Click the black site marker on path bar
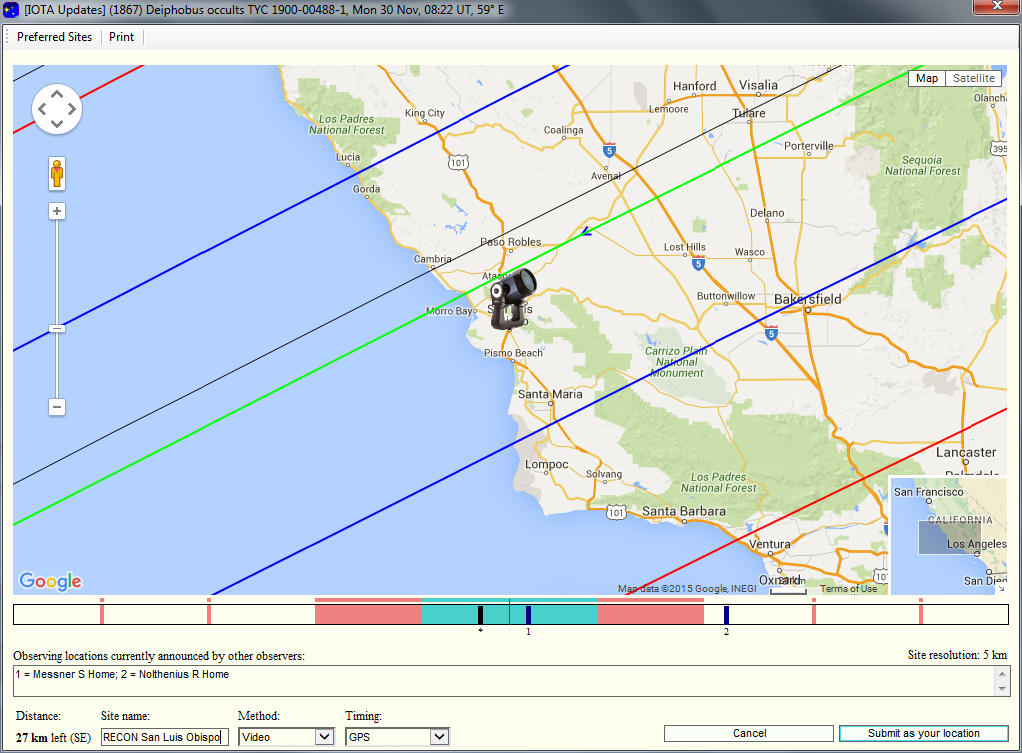Screen dimensions: 1022x753 [480, 615]
